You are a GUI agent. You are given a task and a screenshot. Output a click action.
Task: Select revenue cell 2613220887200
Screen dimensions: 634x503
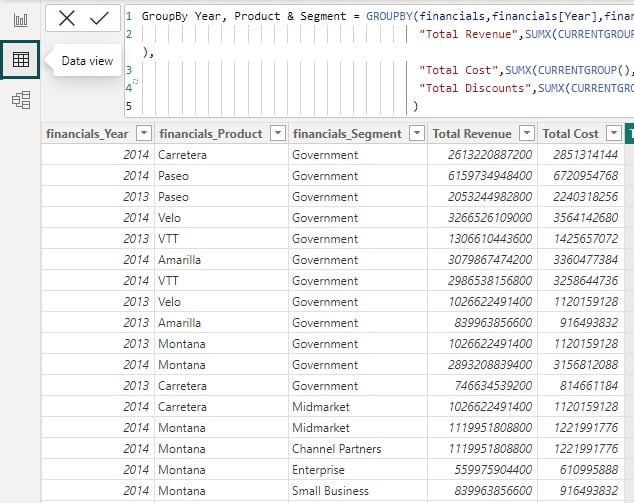[x=482, y=154]
